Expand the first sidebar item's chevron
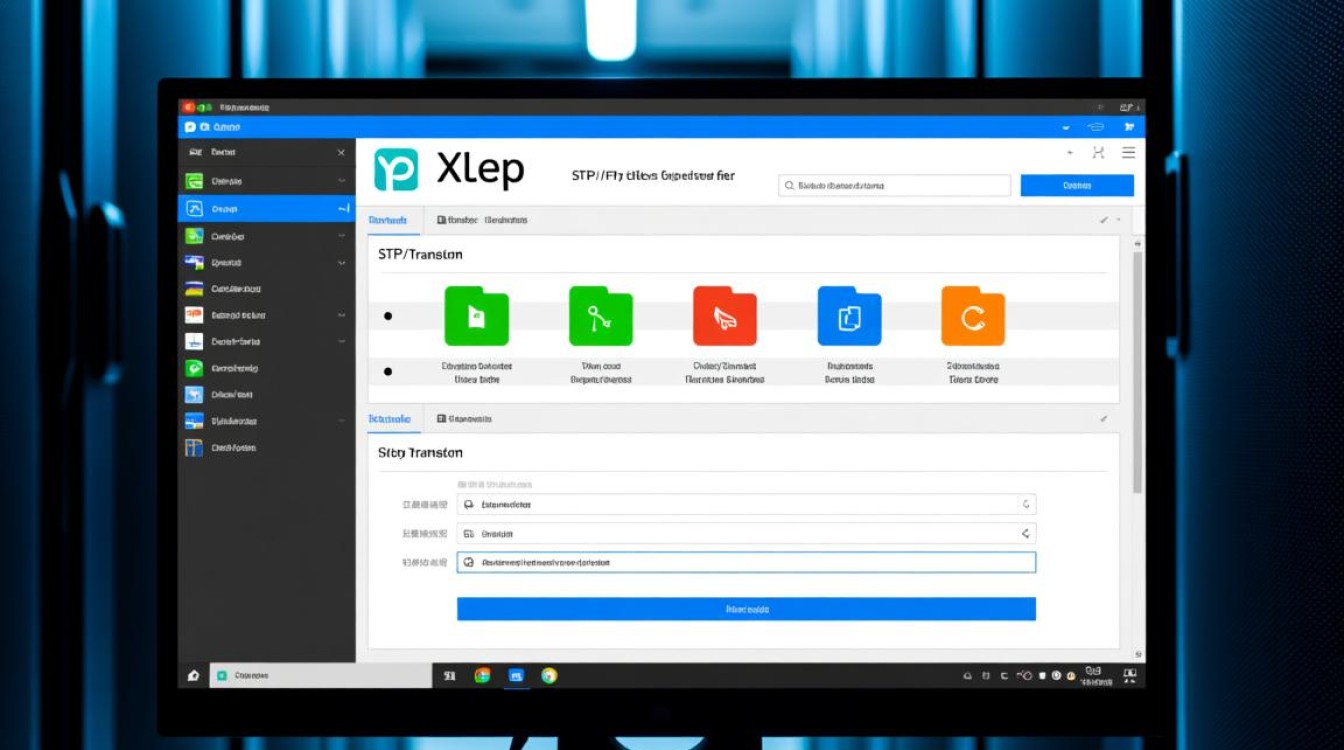Viewport: 1344px width, 750px height. point(341,181)
